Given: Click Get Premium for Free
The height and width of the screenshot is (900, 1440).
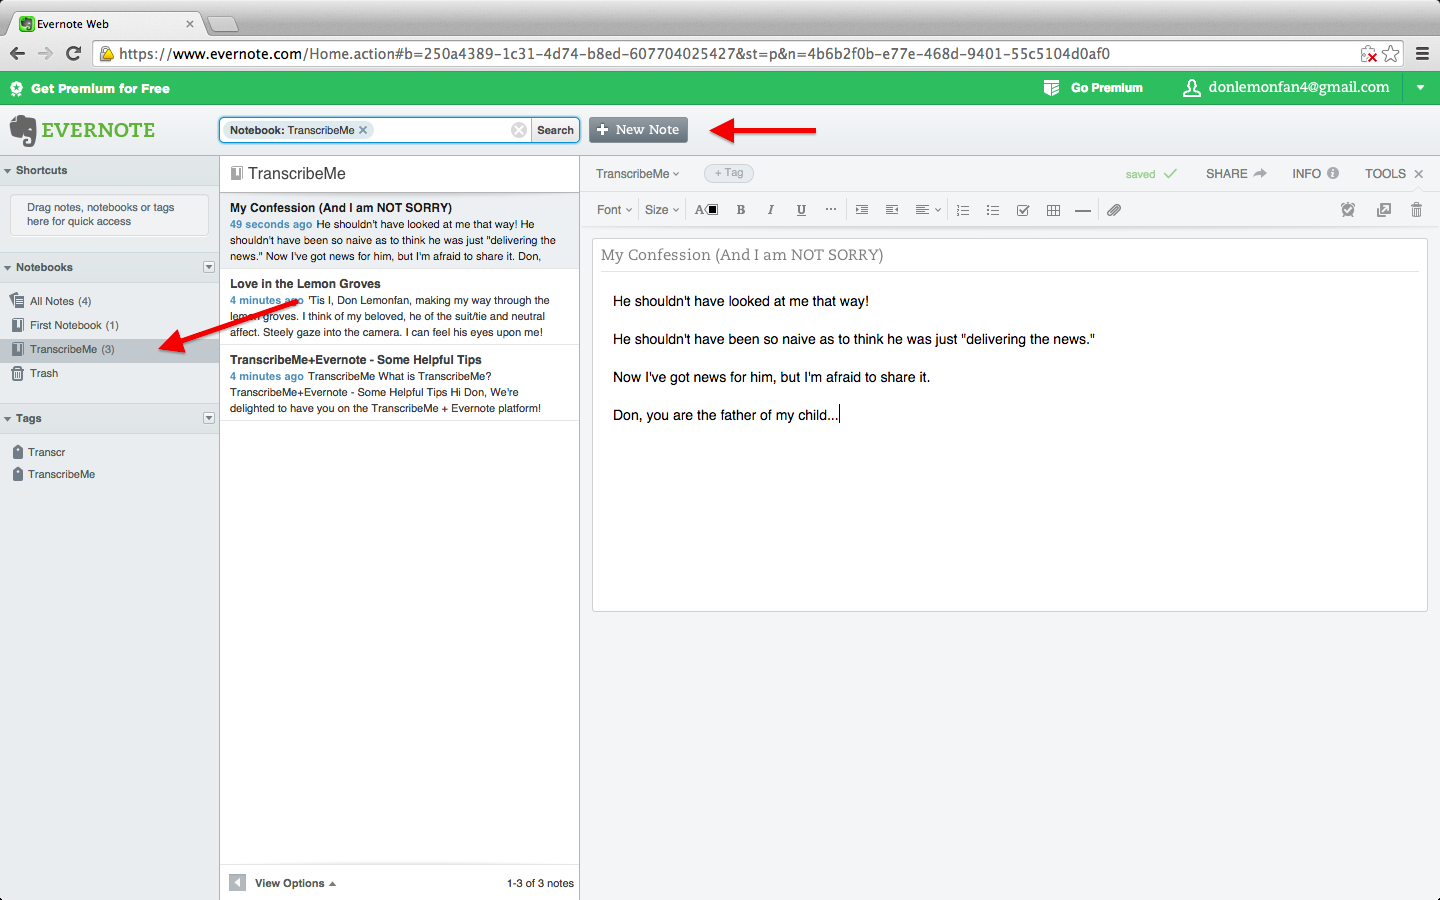Looking at the screenshot, I should click(x=91, y=88).
